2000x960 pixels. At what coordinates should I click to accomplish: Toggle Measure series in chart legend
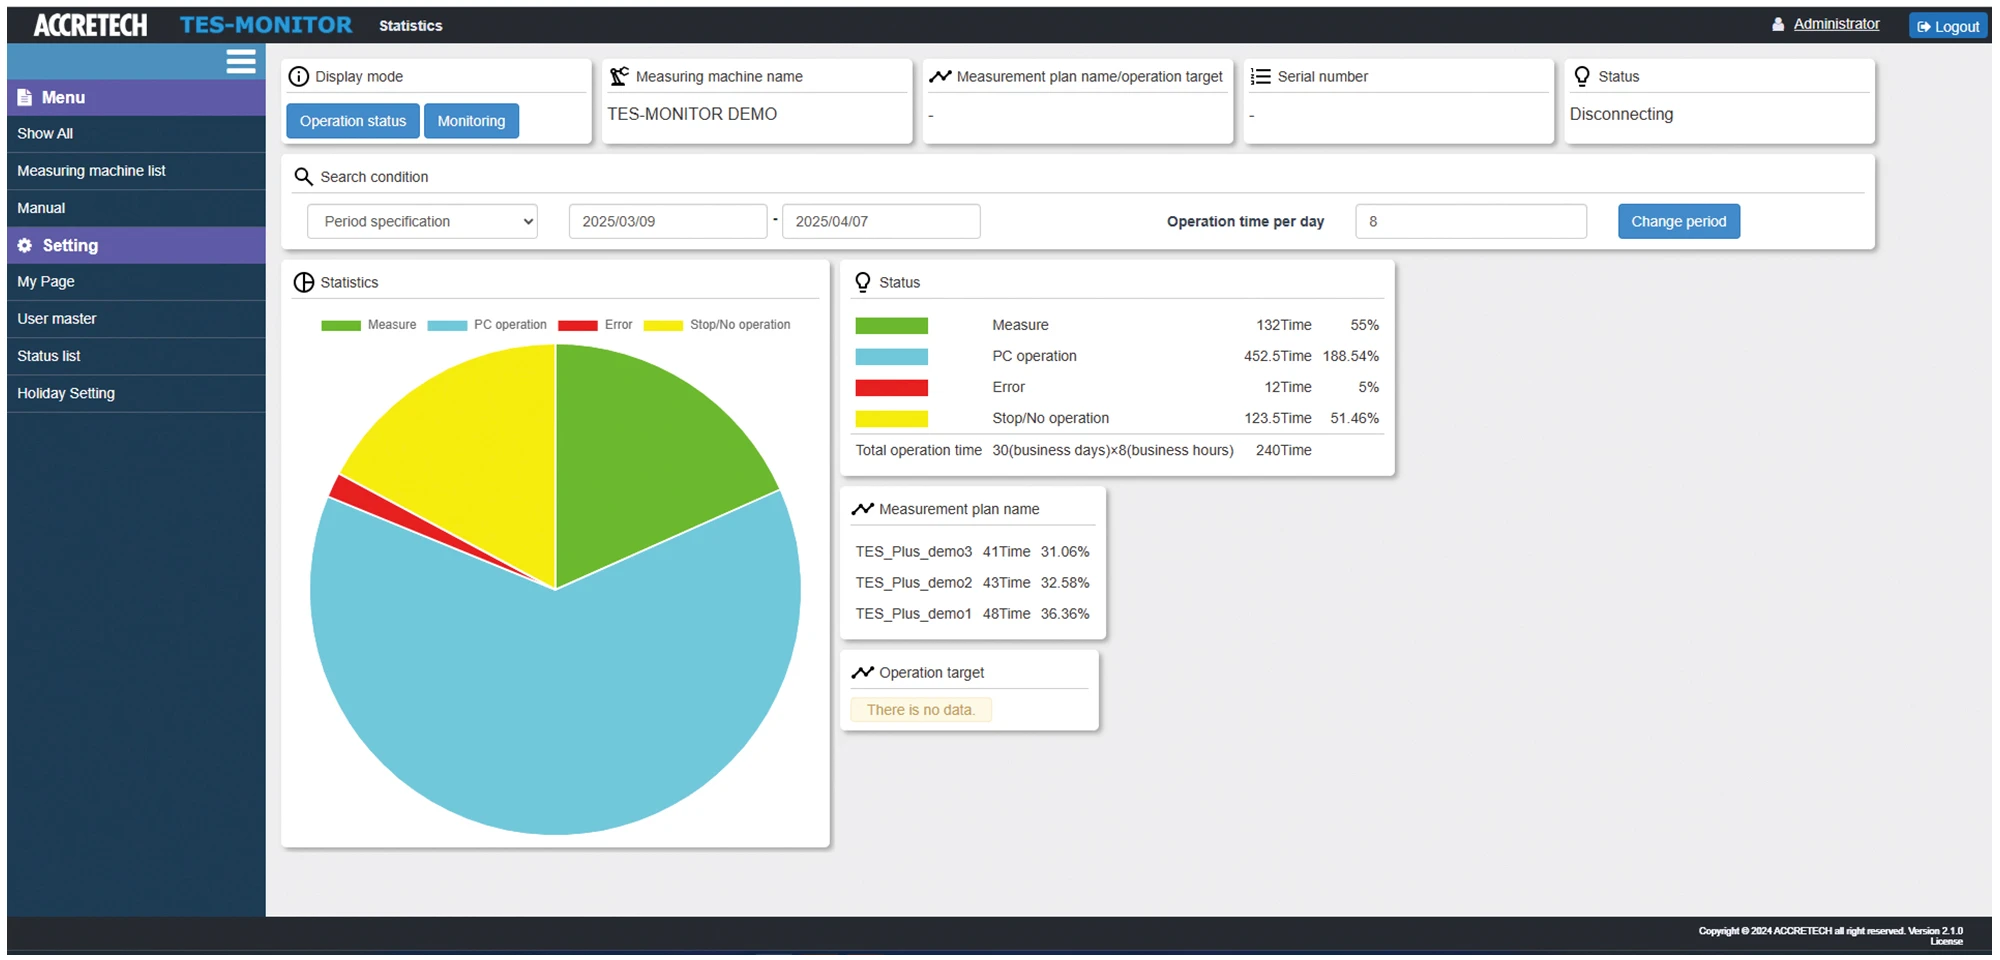368,325
